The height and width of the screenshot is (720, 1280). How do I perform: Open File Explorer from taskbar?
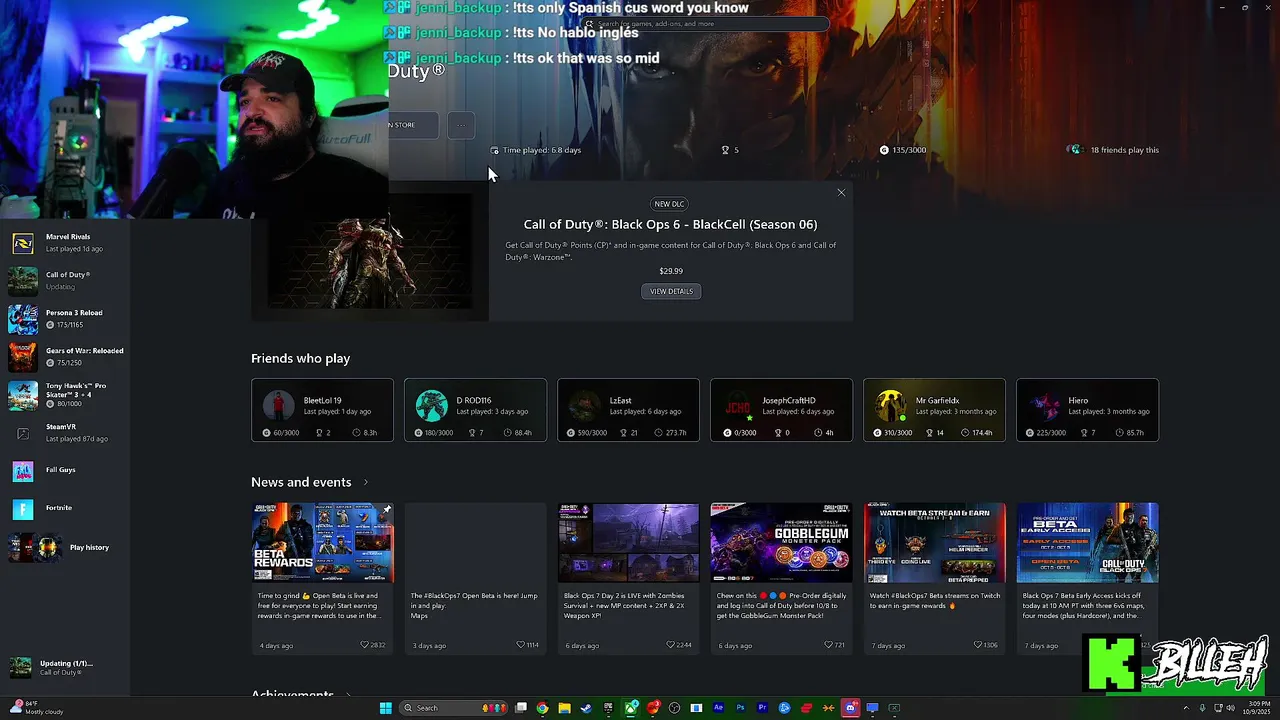coord(564,708)
